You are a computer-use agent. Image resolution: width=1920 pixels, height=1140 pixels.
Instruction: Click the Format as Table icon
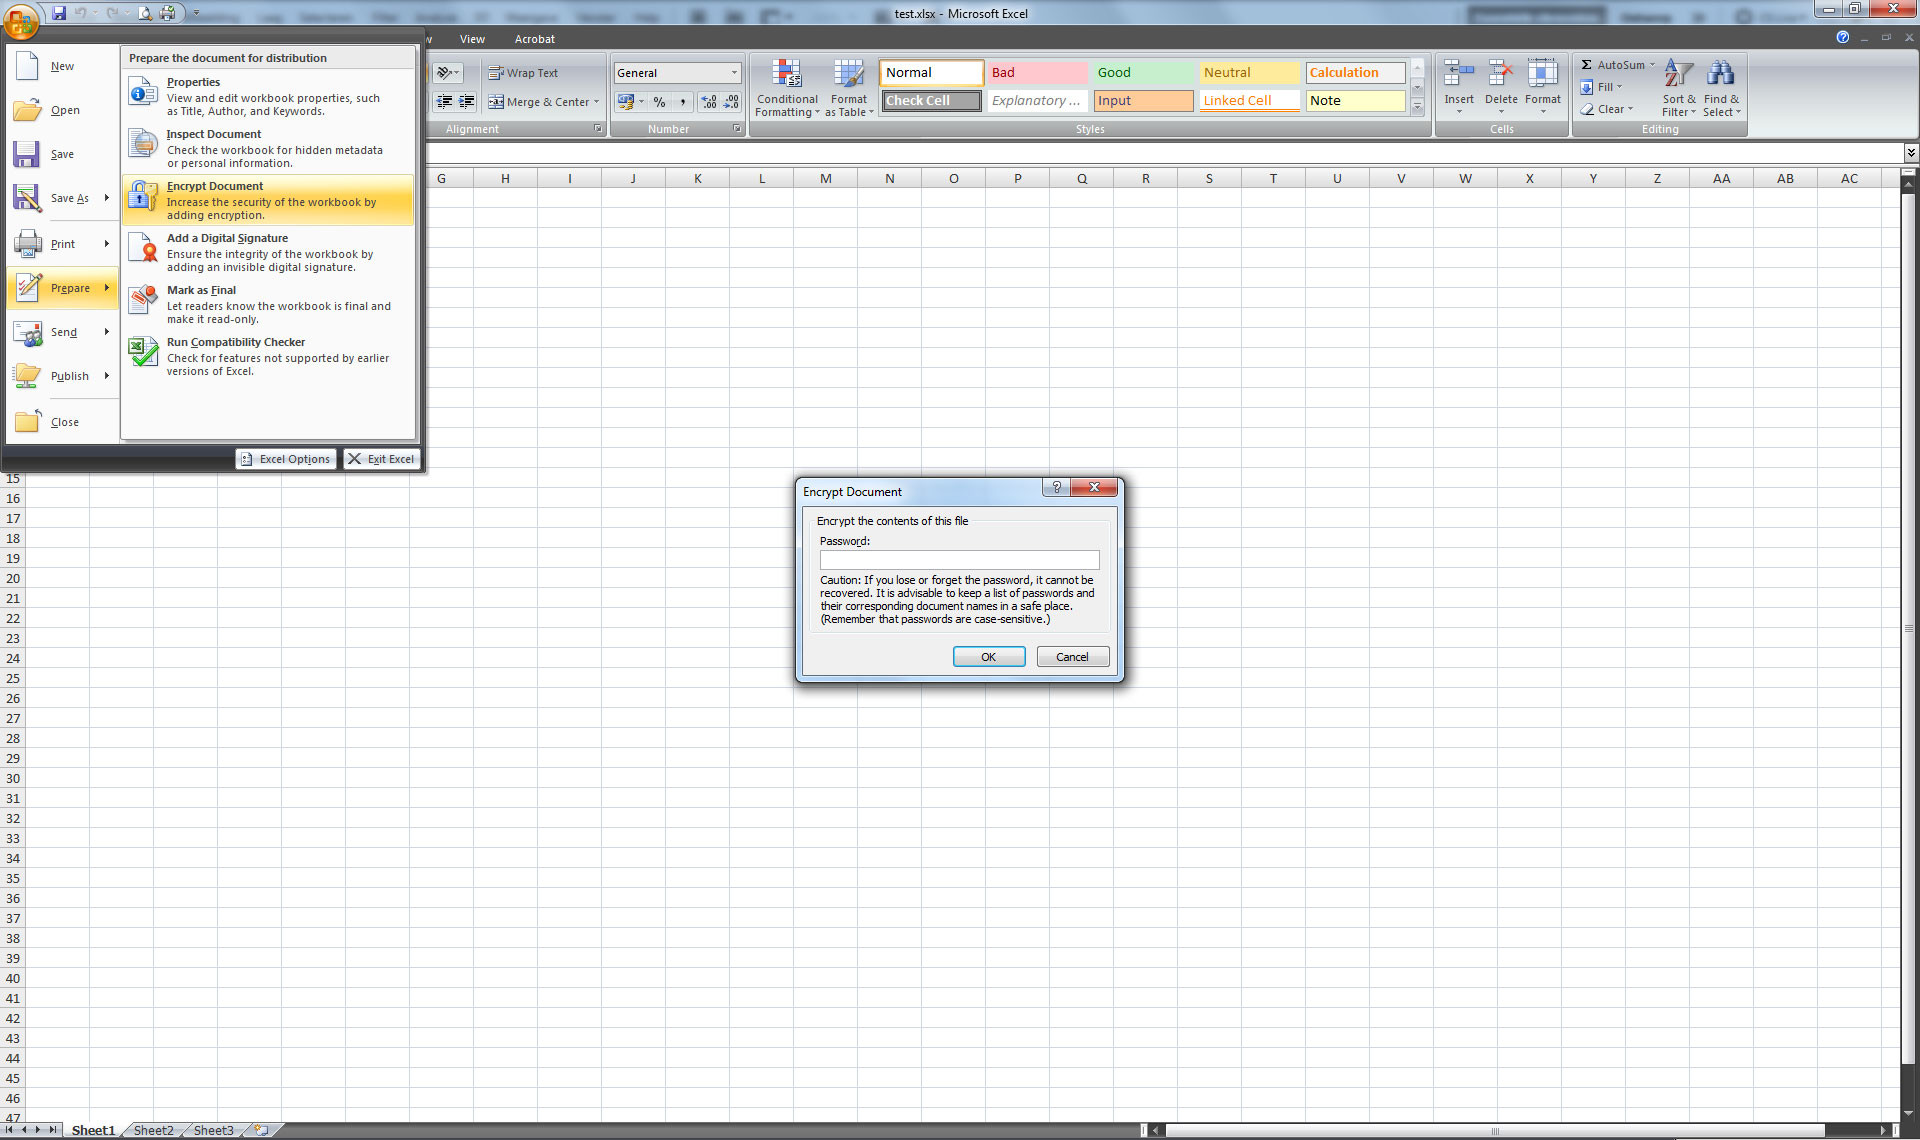(848, 88)
